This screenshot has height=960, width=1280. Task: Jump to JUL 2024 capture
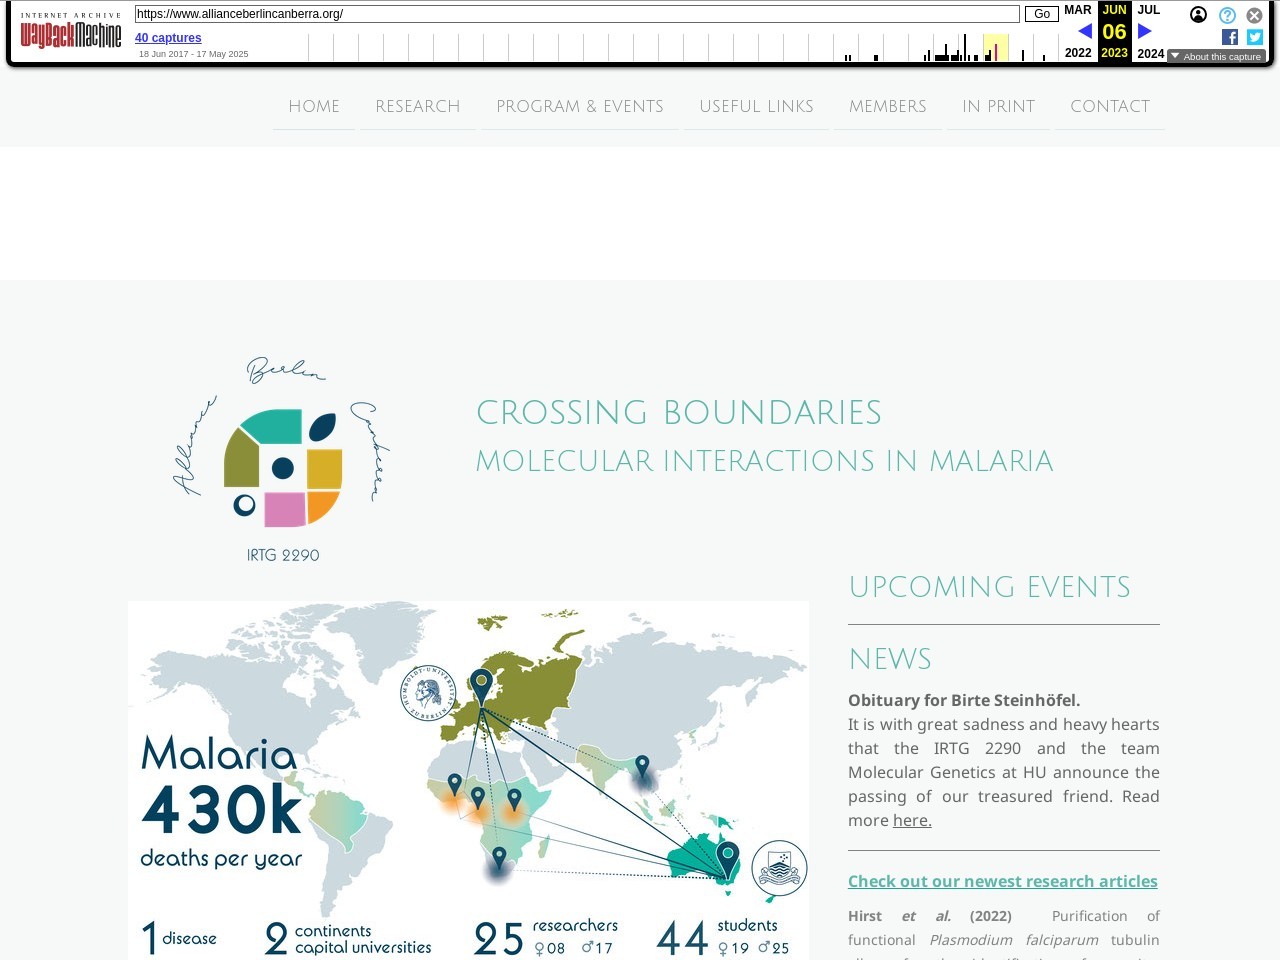tap(1150, 31)
